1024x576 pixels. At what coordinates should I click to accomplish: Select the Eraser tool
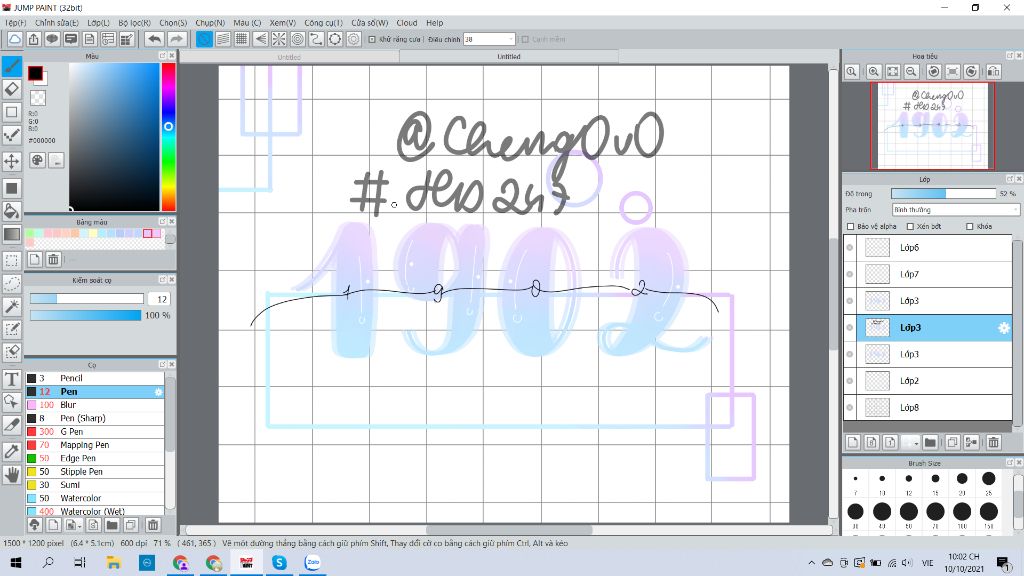[x=12, y=89]
